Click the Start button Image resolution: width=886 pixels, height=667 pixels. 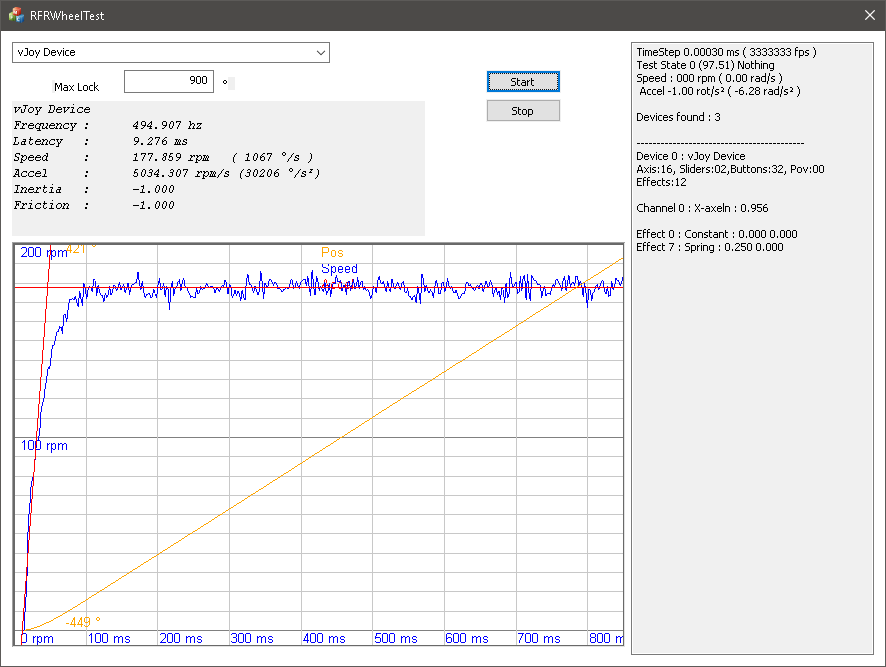tap(523, 82)
